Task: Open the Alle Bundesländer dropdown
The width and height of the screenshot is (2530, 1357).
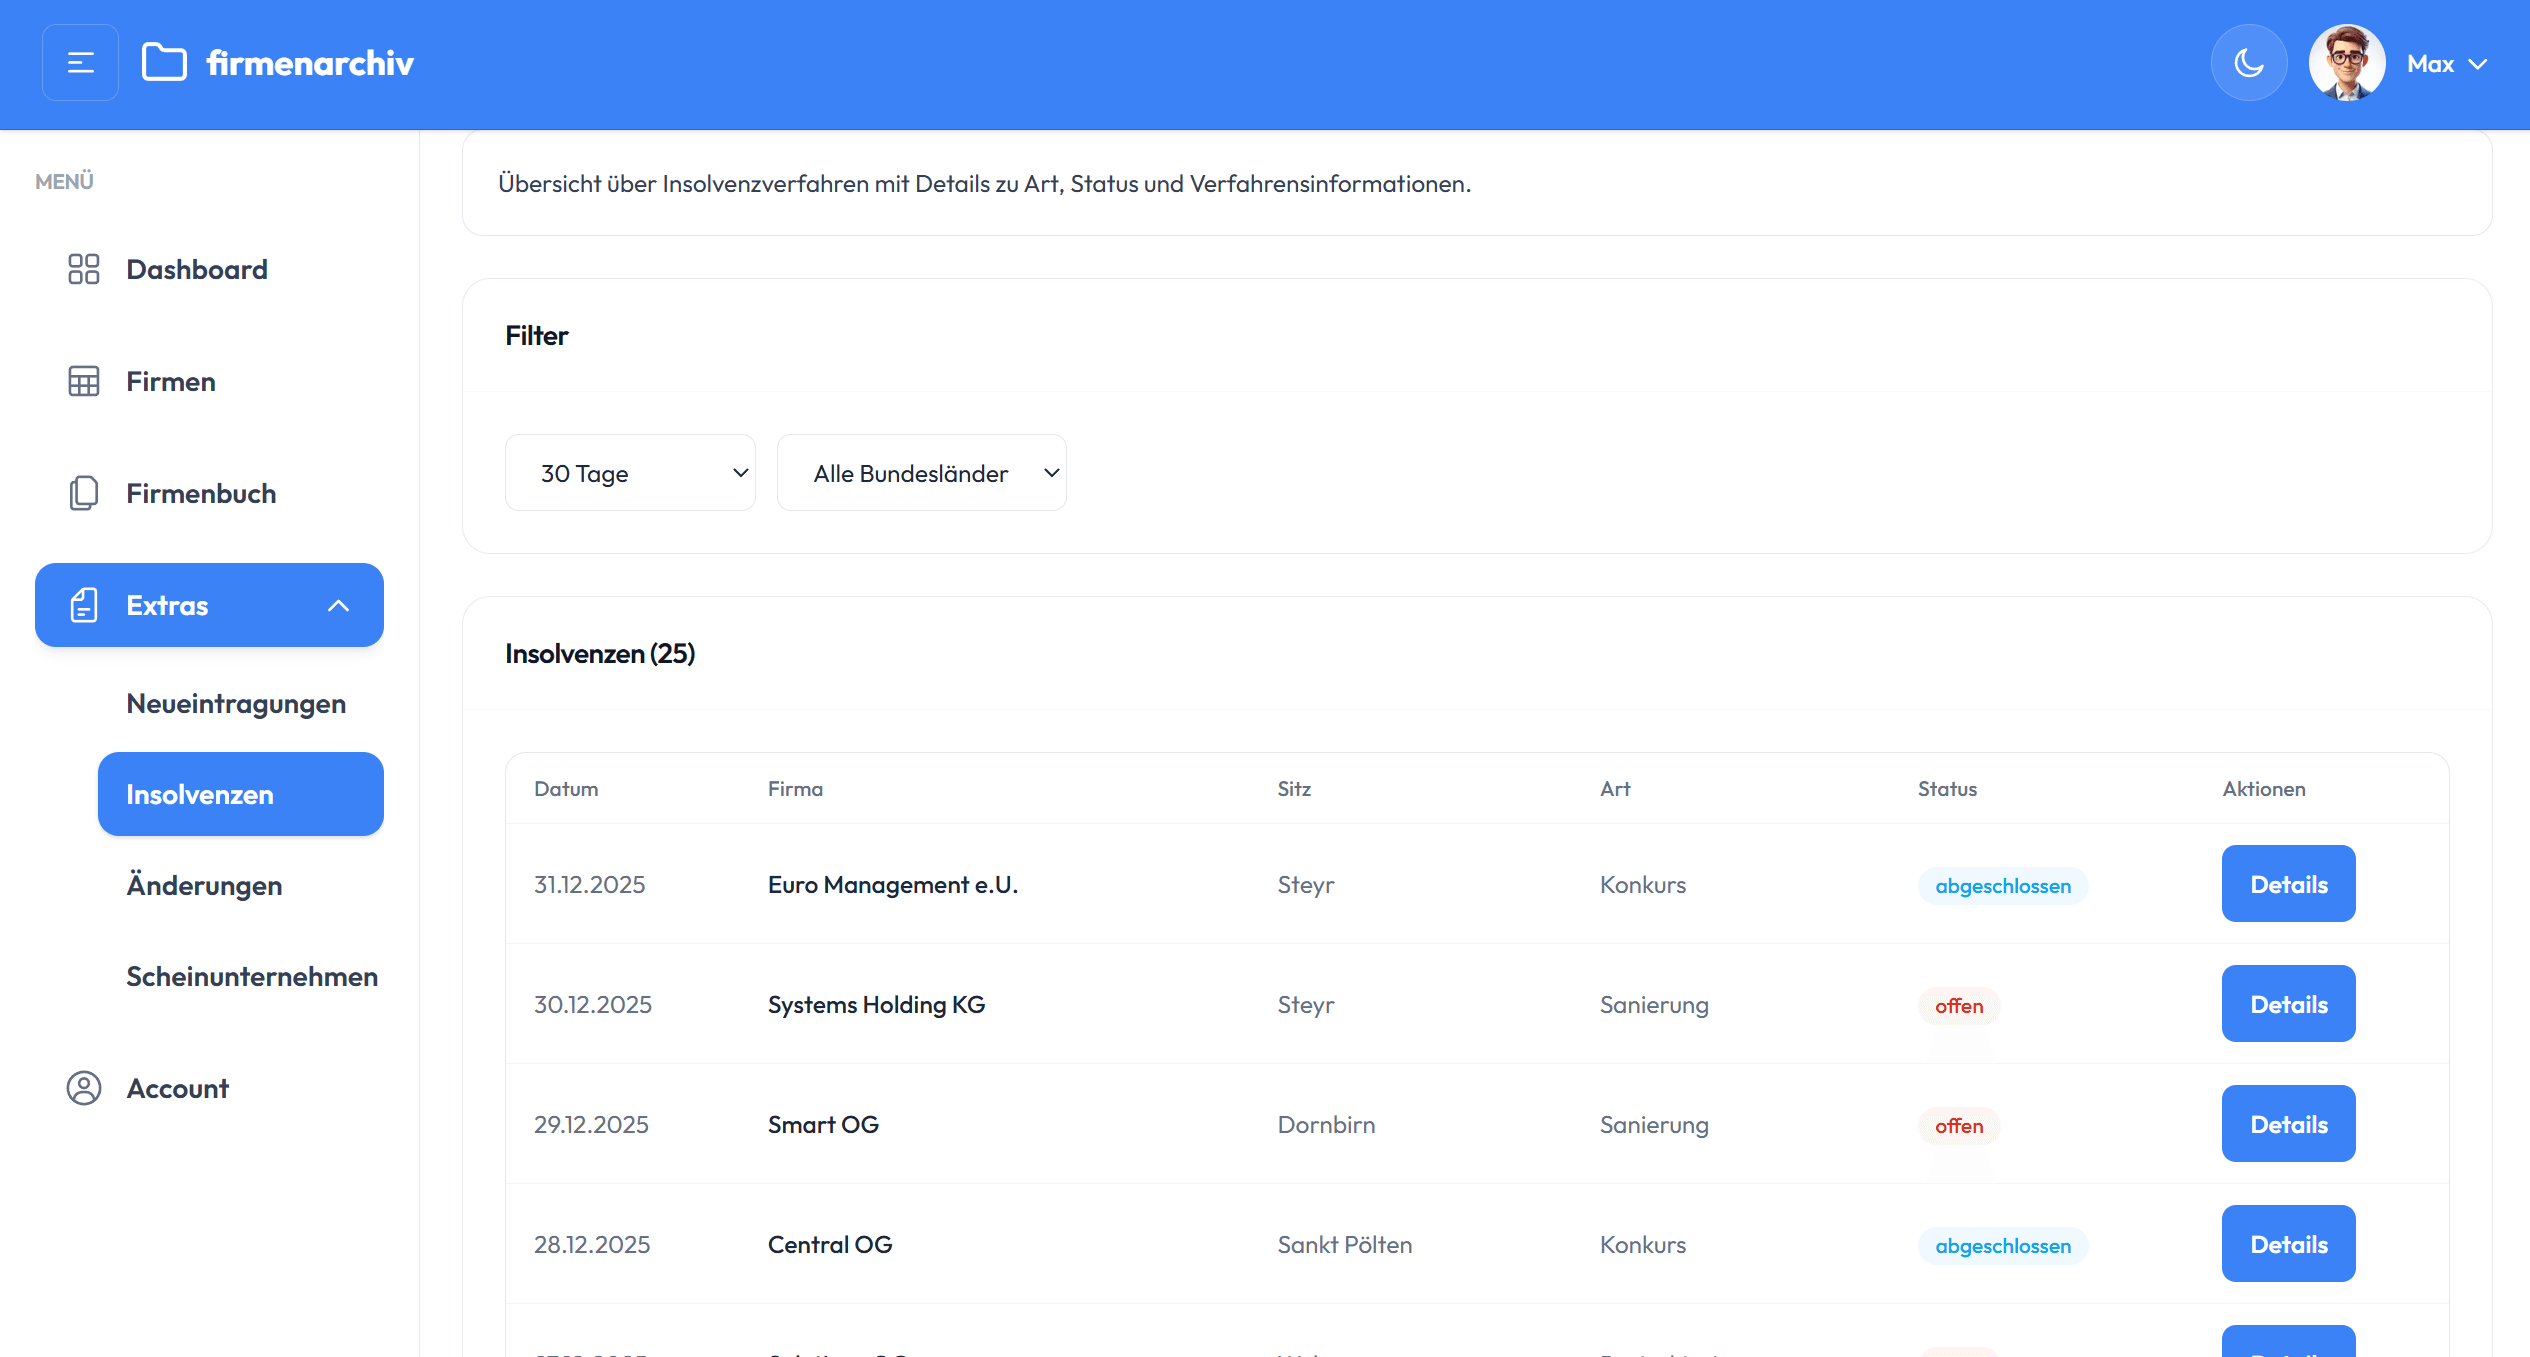Action: point(921,473)
